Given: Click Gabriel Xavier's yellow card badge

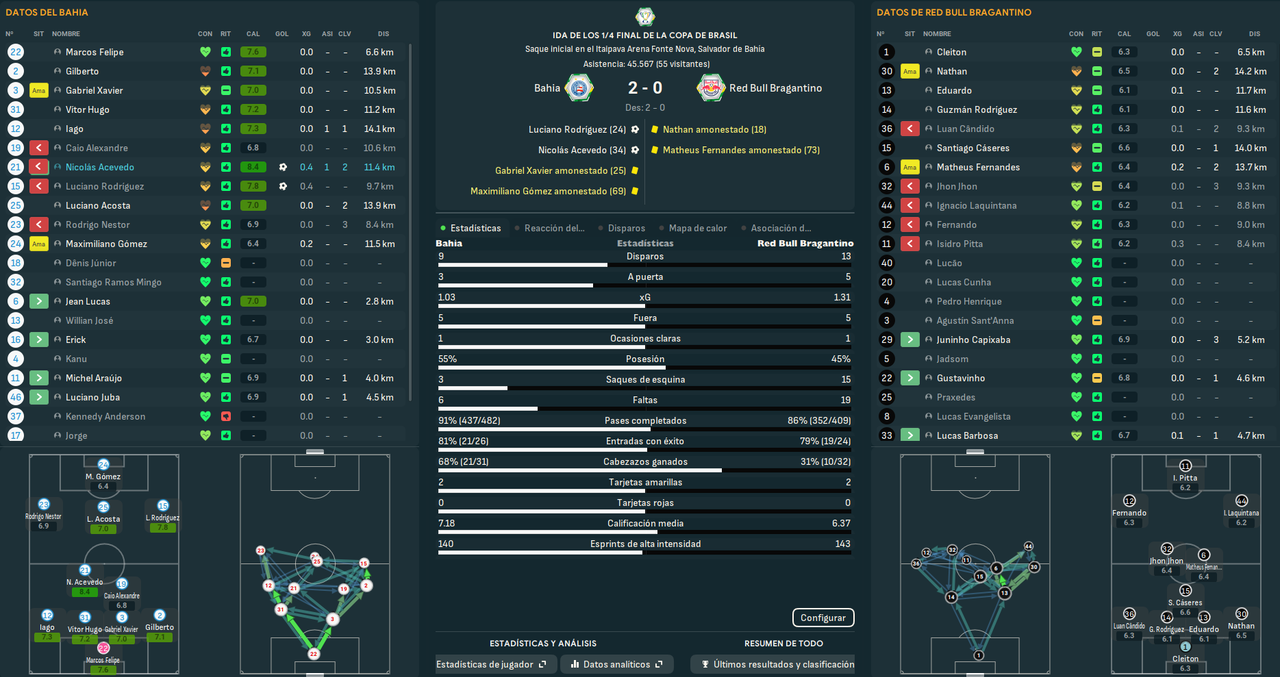Looking at the screenshot, I should point(41,90).
